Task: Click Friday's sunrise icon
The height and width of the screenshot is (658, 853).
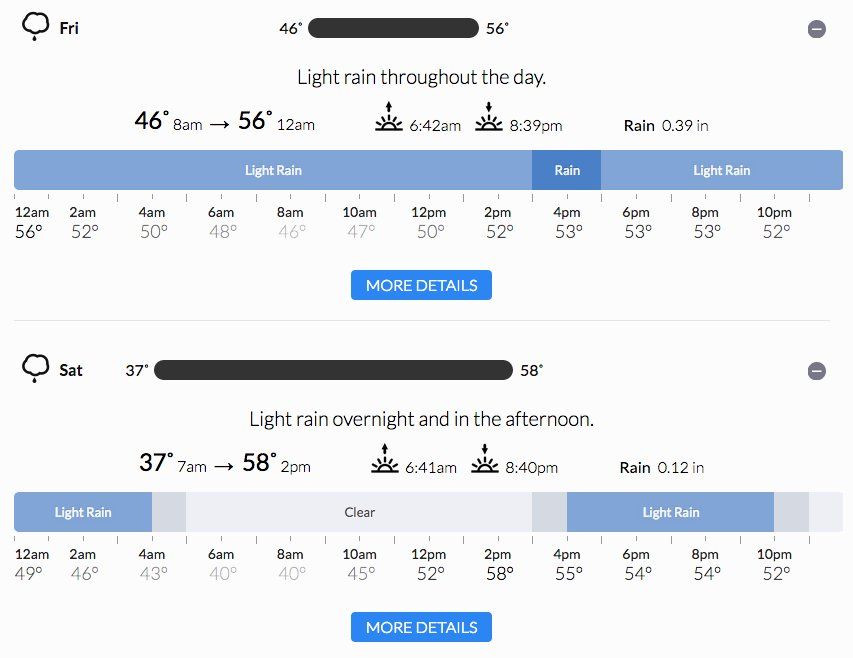Action: click(x=388, y=119)
